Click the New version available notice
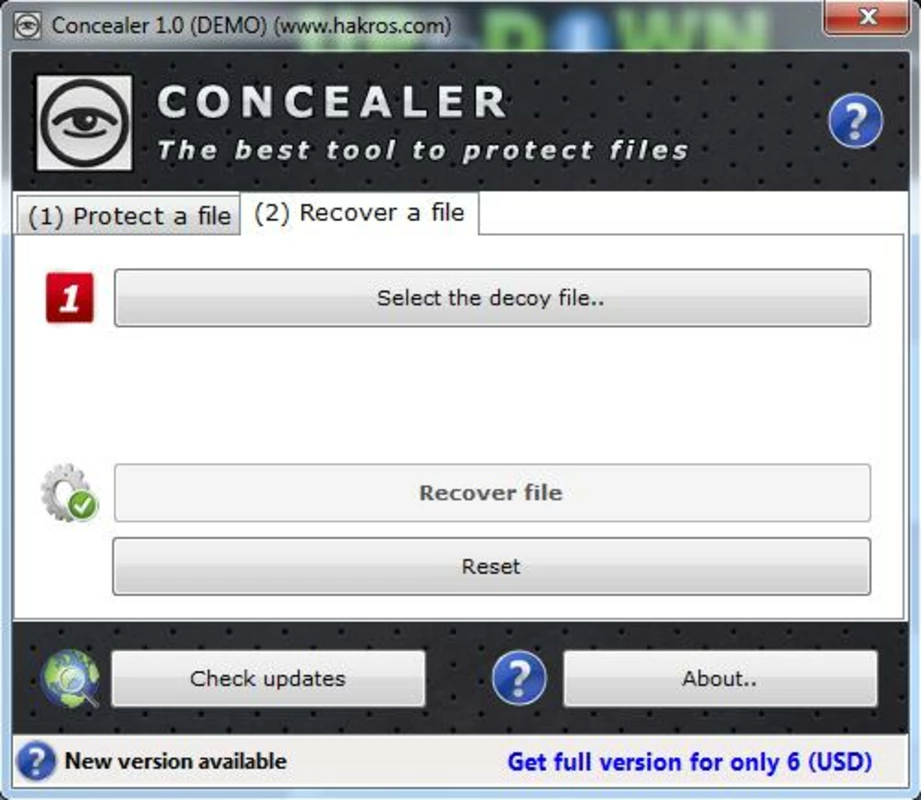The width and height of the screenshot is (921, 800). click(x=176, y=761)
